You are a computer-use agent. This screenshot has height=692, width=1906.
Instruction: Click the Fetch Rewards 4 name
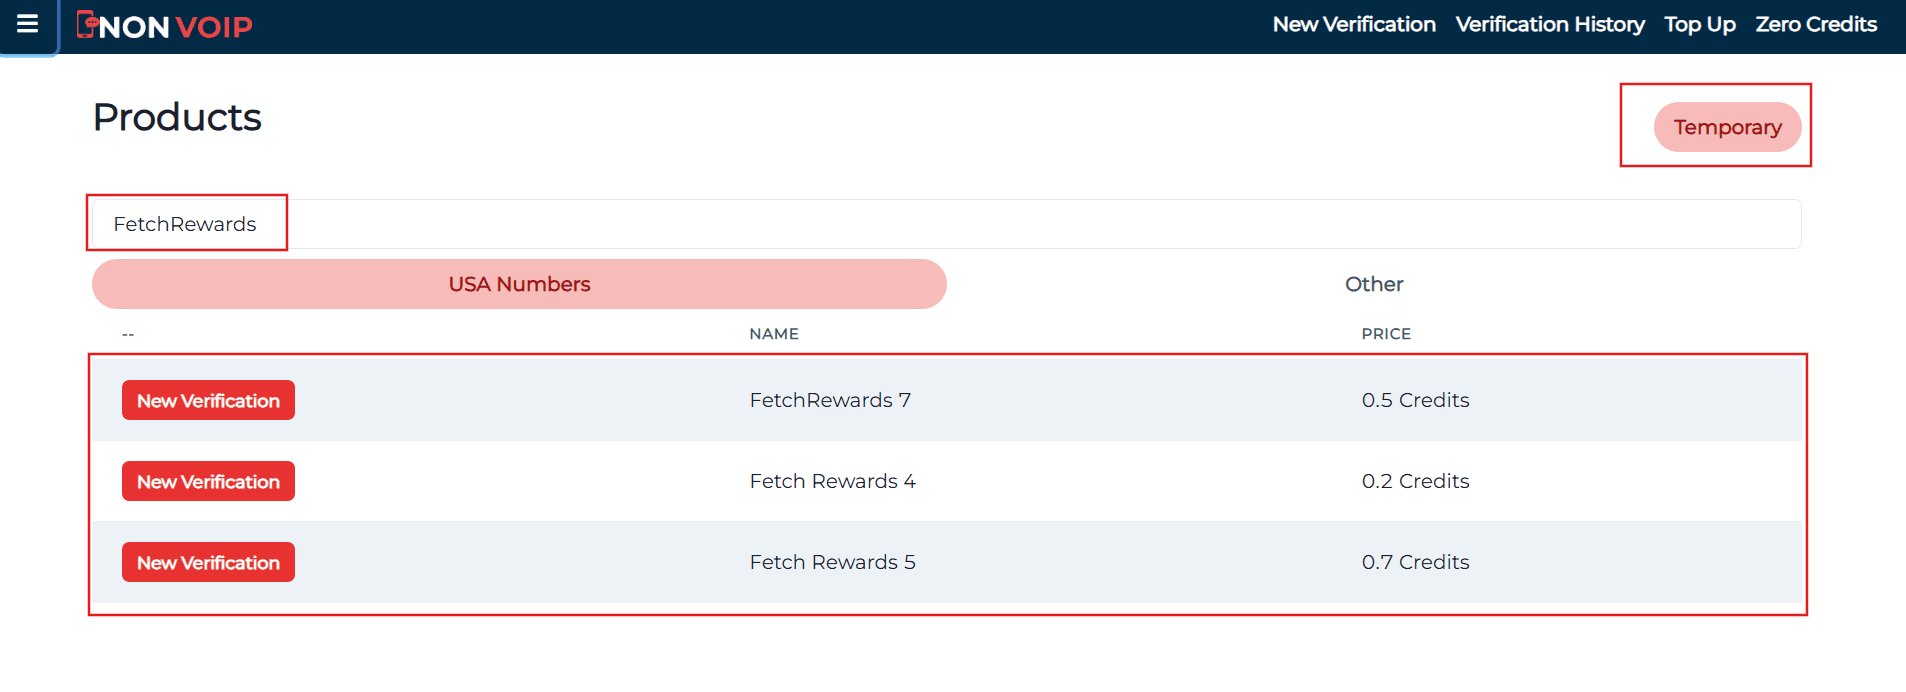click(832, 481)
